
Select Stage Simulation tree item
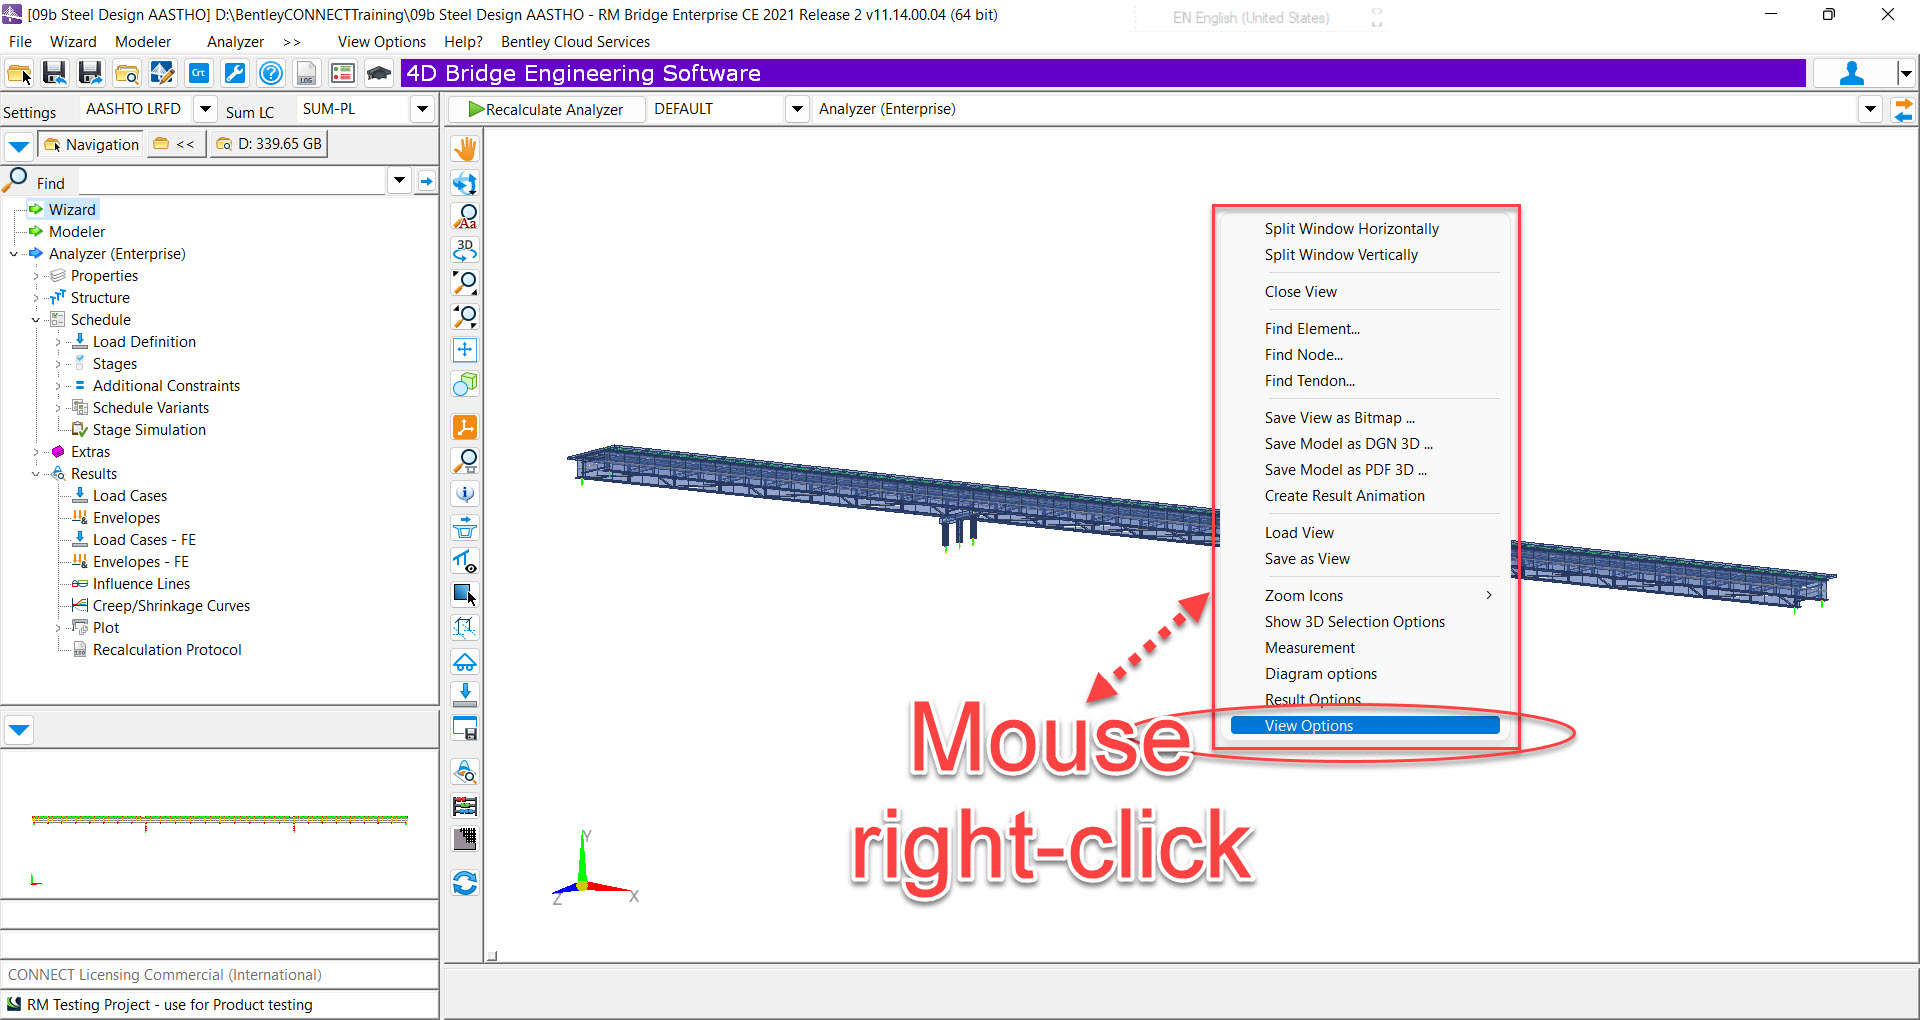click(149, 430)
